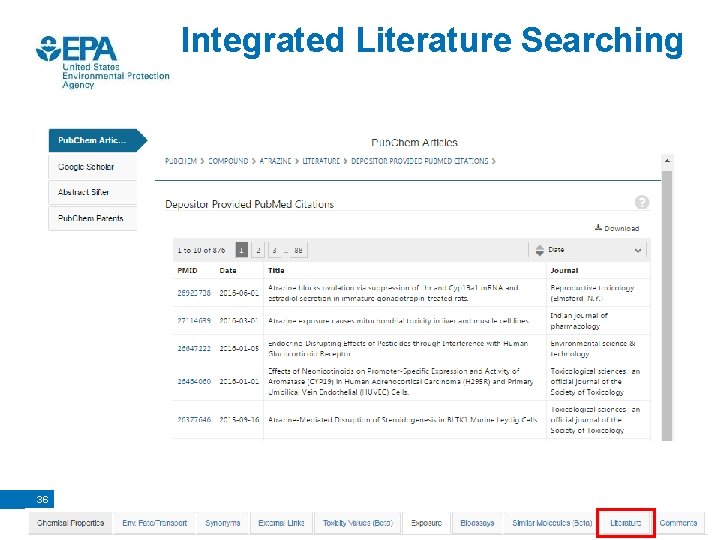Toggle the Date sort direction arrows

(540, 250)
